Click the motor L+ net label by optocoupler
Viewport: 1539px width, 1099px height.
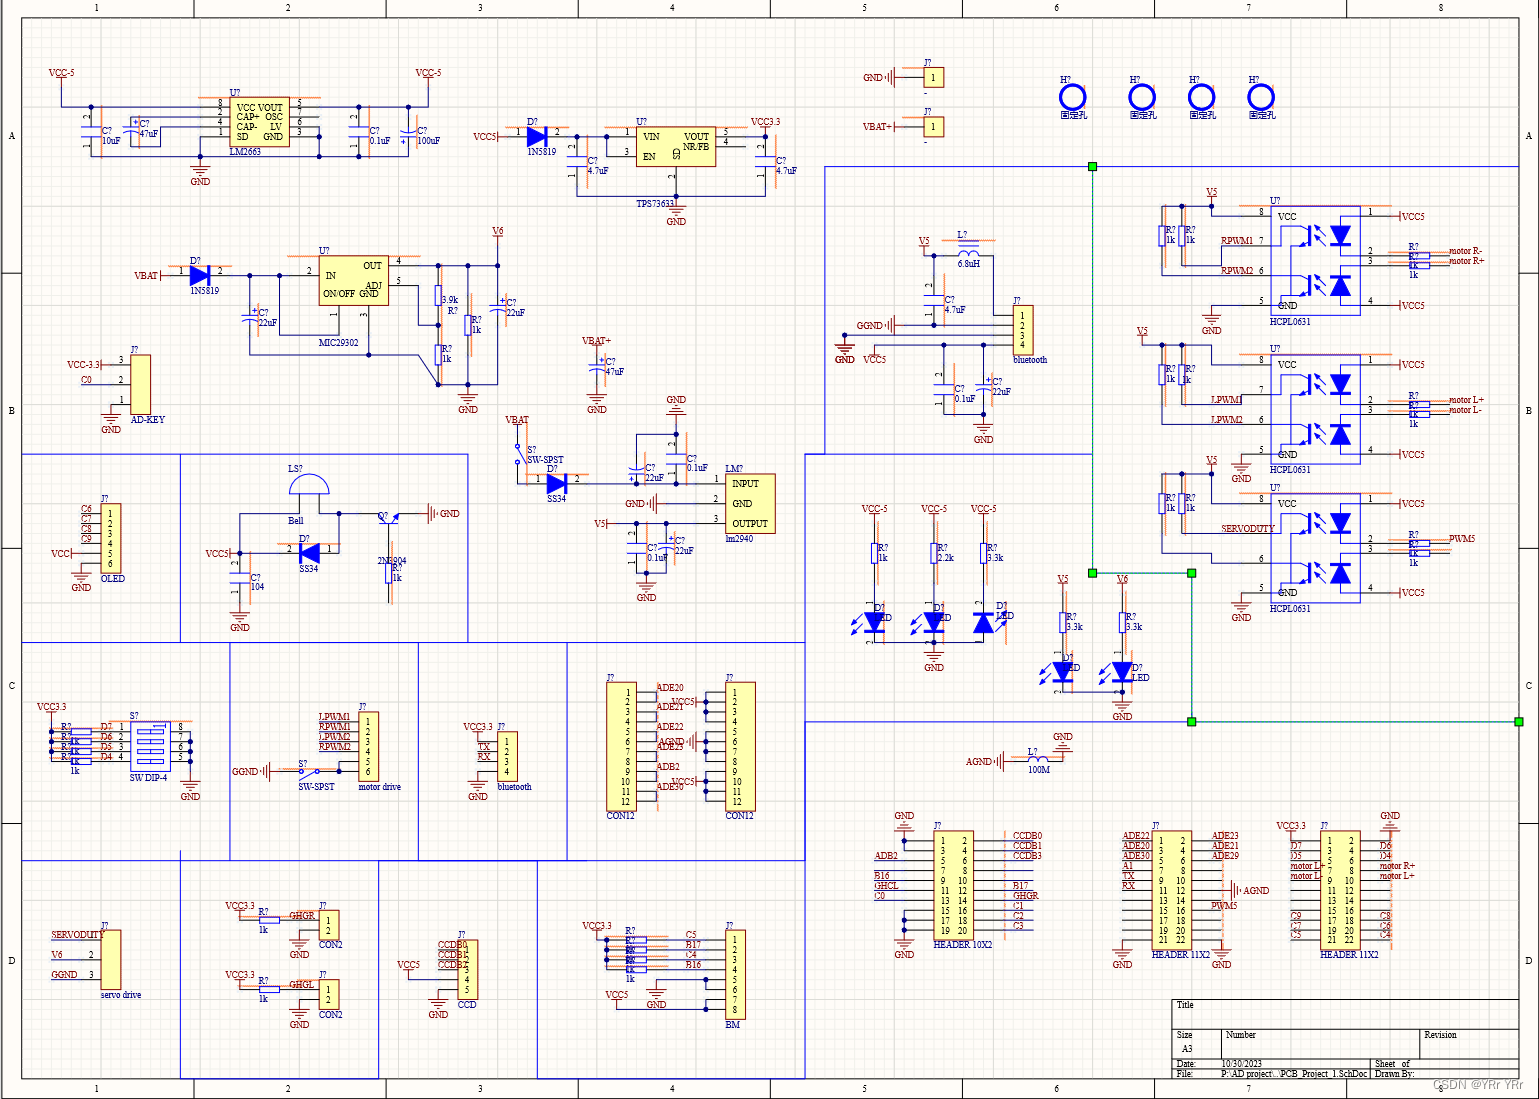pos(1466,400)
